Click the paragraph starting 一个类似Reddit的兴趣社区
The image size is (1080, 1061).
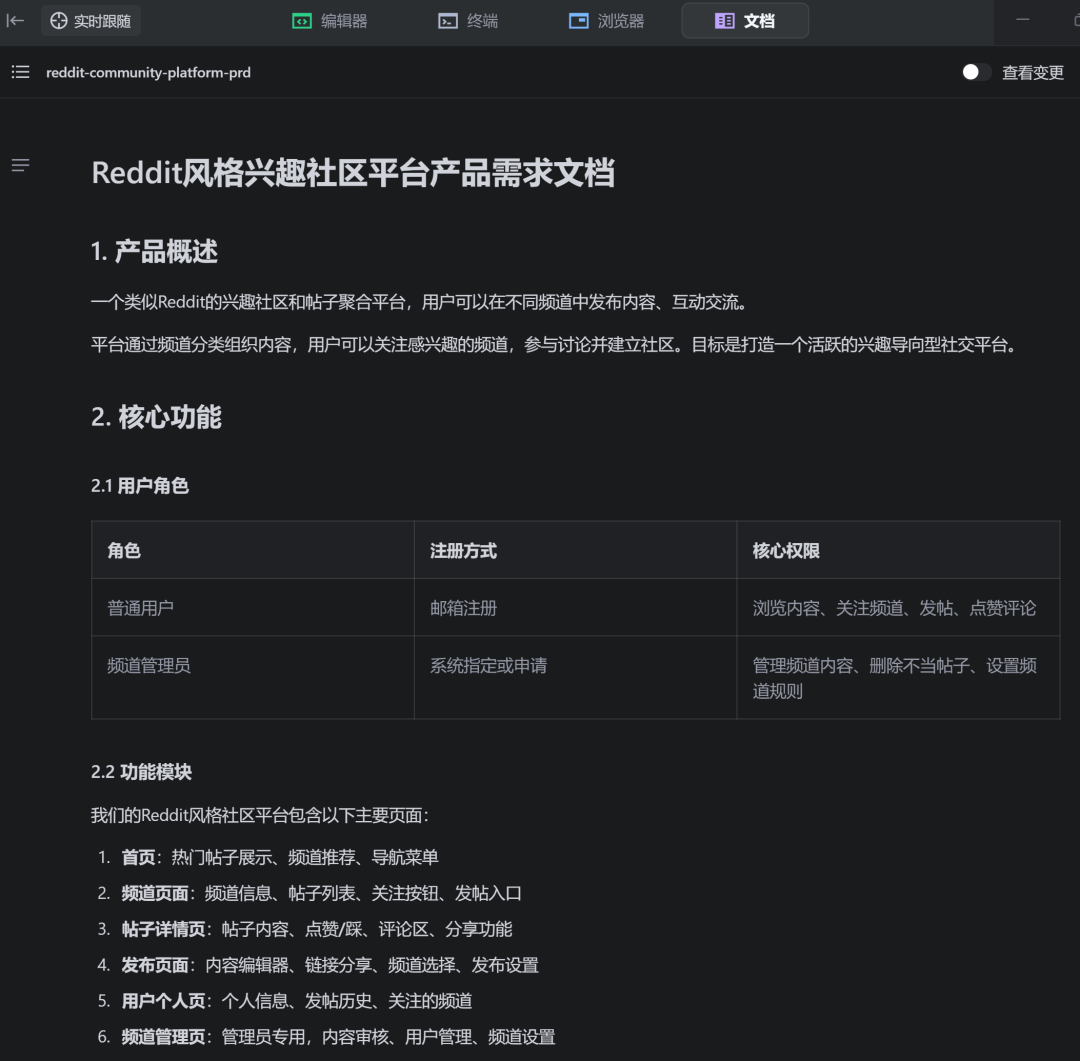419,302
